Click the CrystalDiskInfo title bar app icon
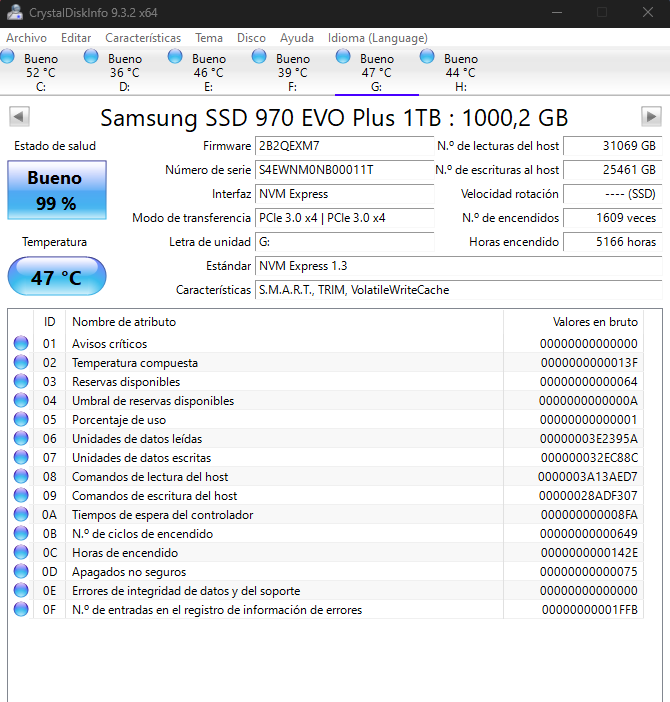This screenshot has height=702, width=670. point(15,13)
